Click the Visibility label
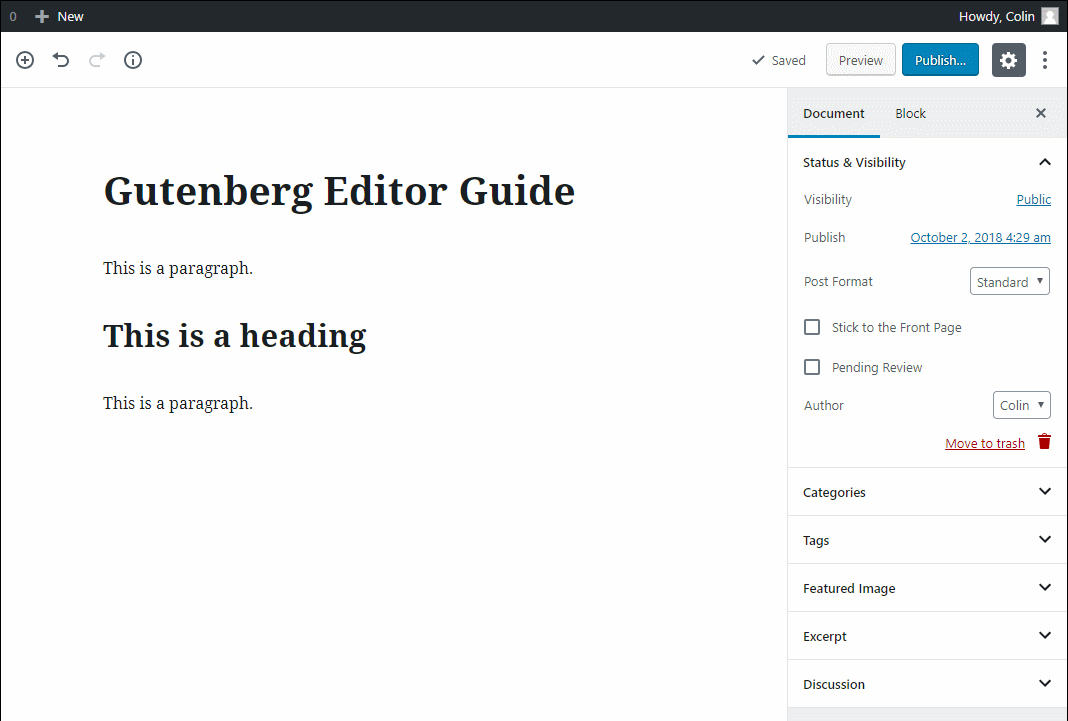1068x721 pixels. pyautogui.click(x=828, y=199)
